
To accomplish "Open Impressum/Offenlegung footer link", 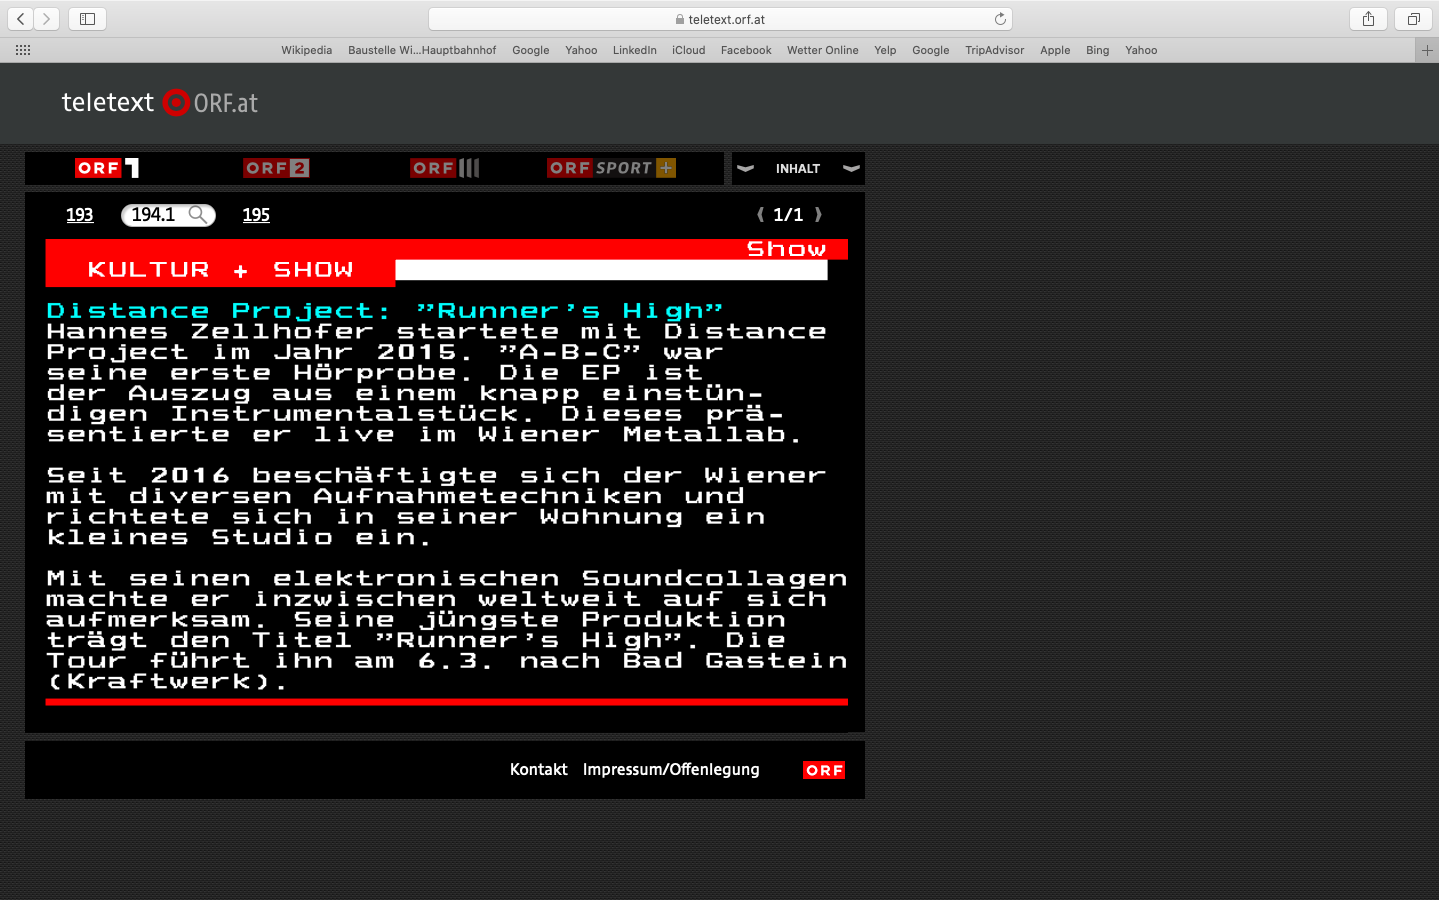I will (x=671, y=769).
